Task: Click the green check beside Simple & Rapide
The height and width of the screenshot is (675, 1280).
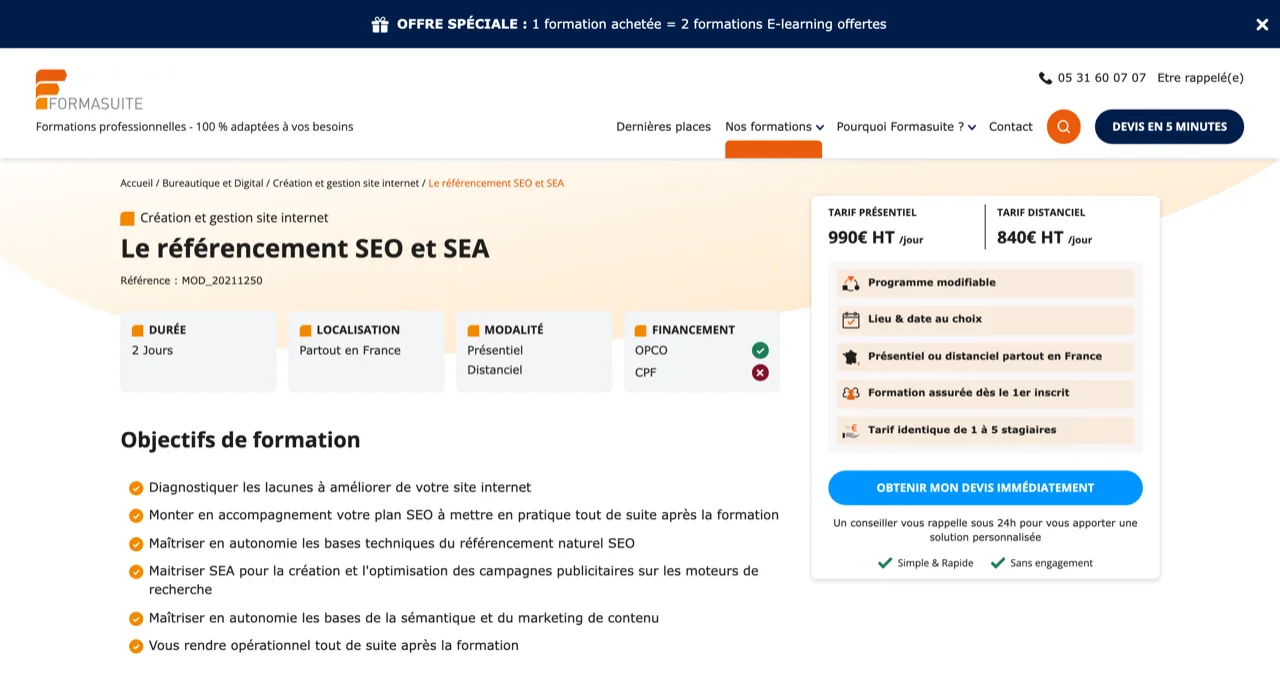Action: [885, 563]
